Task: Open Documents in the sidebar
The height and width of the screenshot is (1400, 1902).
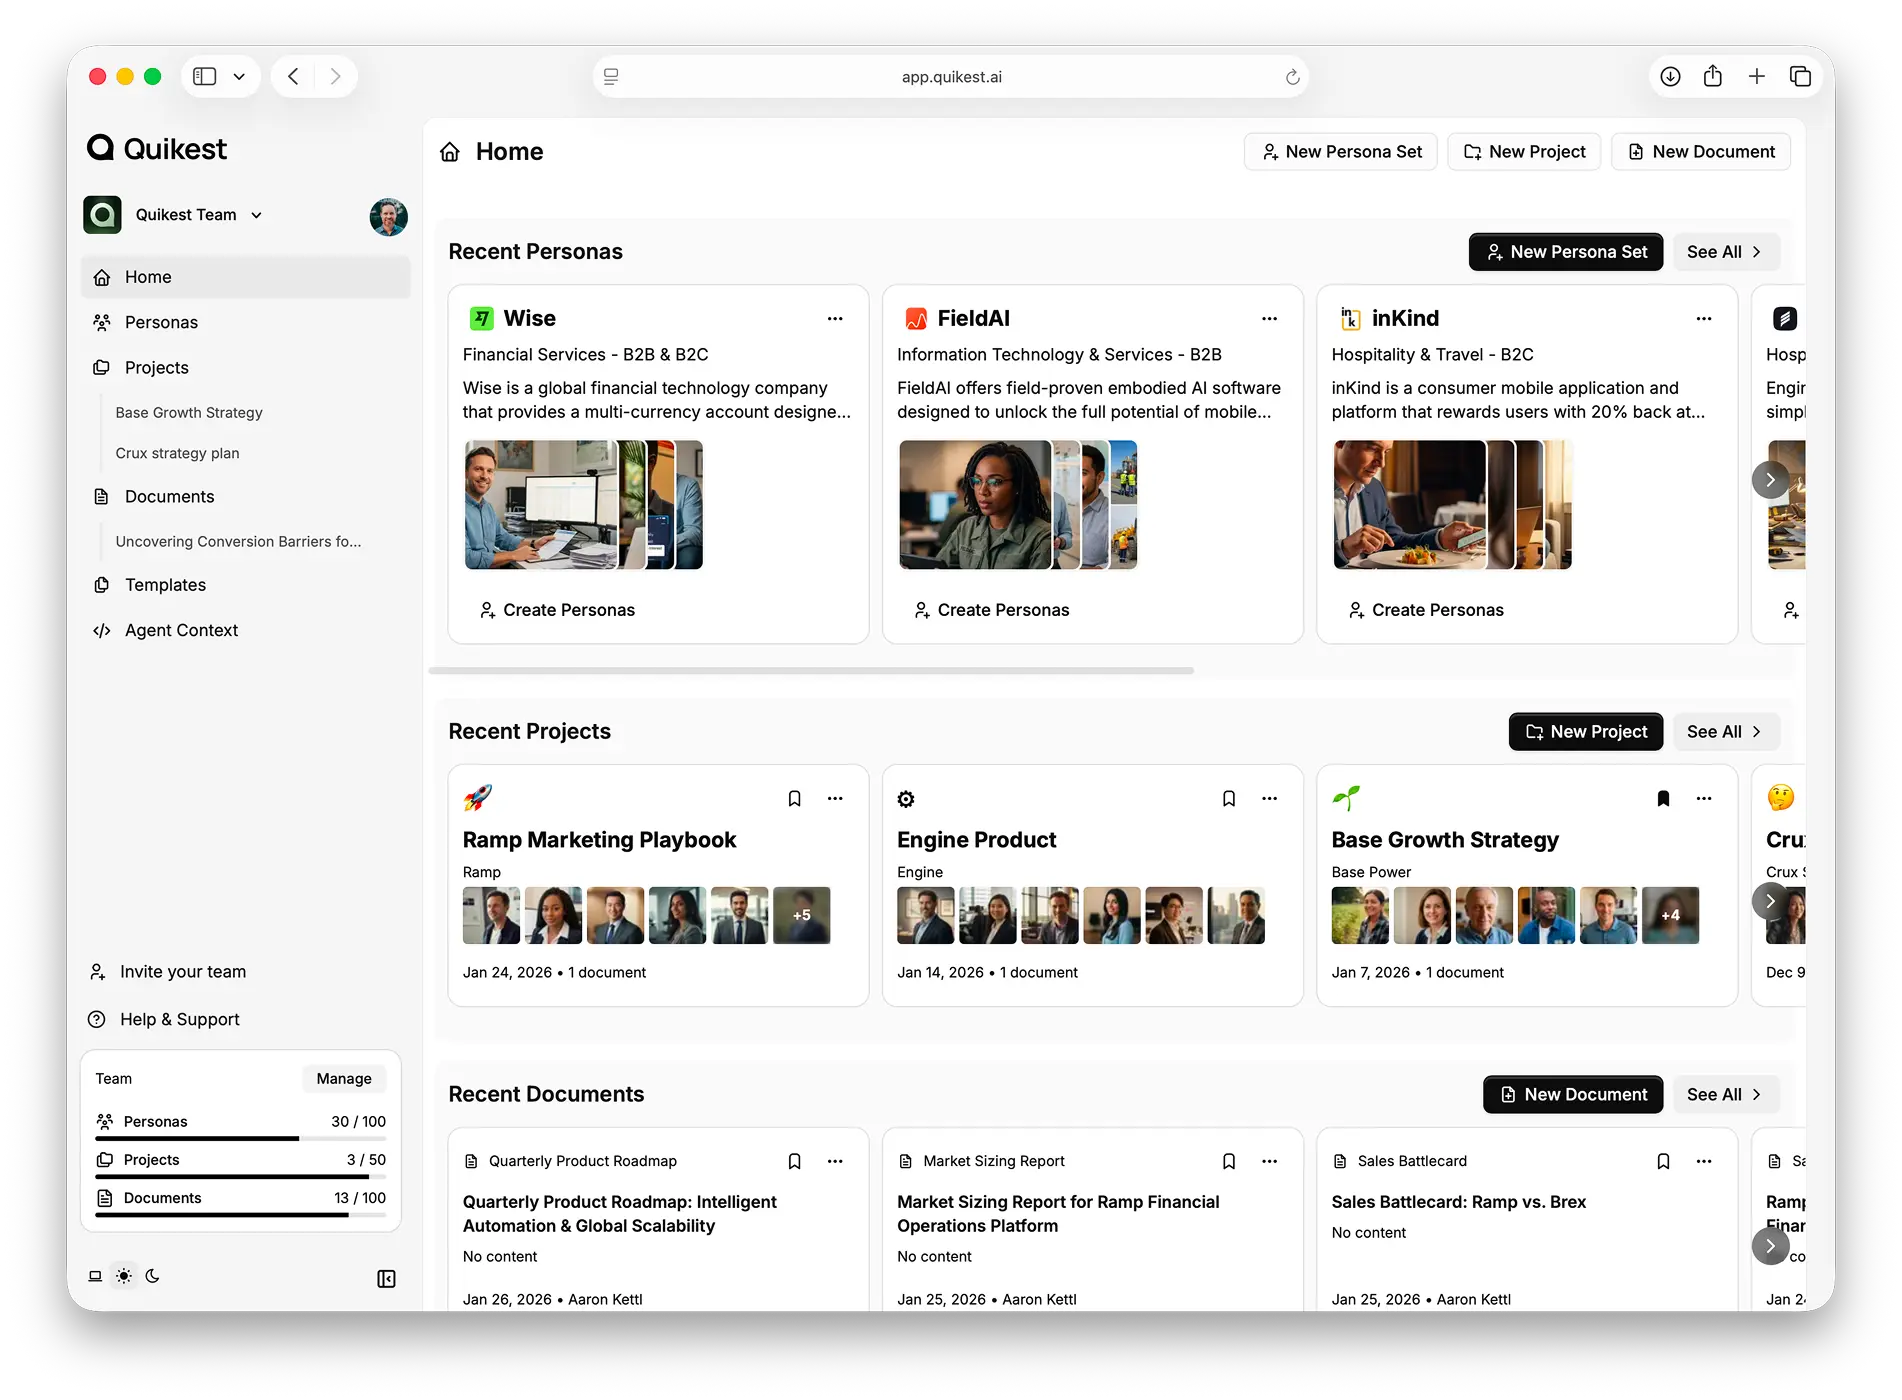Action: click(x=245, y=497)
